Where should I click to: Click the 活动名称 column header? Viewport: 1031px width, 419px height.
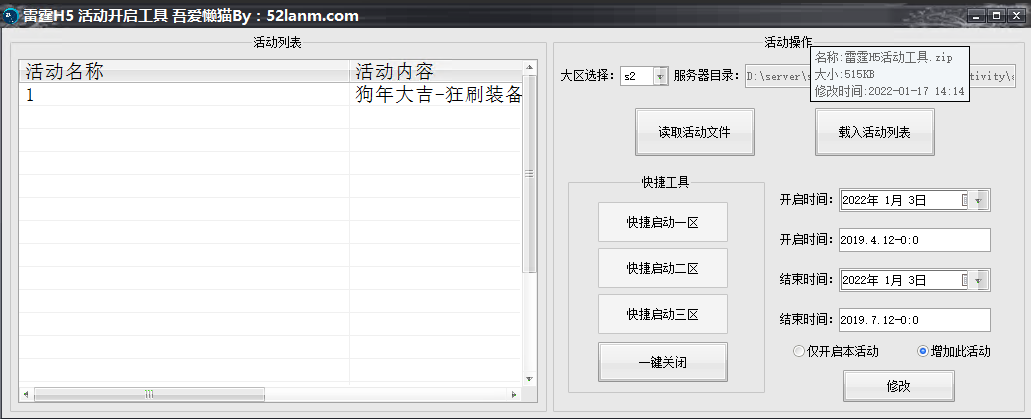184,72
